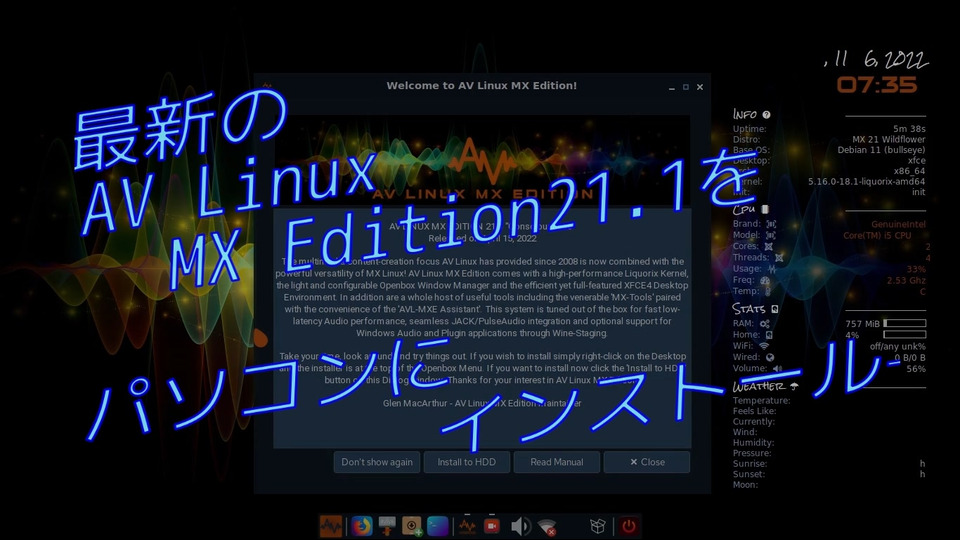Click the icon next to Brand label
Image resolution: width=960 pixels, height=540 pixels.
click(x=771, y=224)
